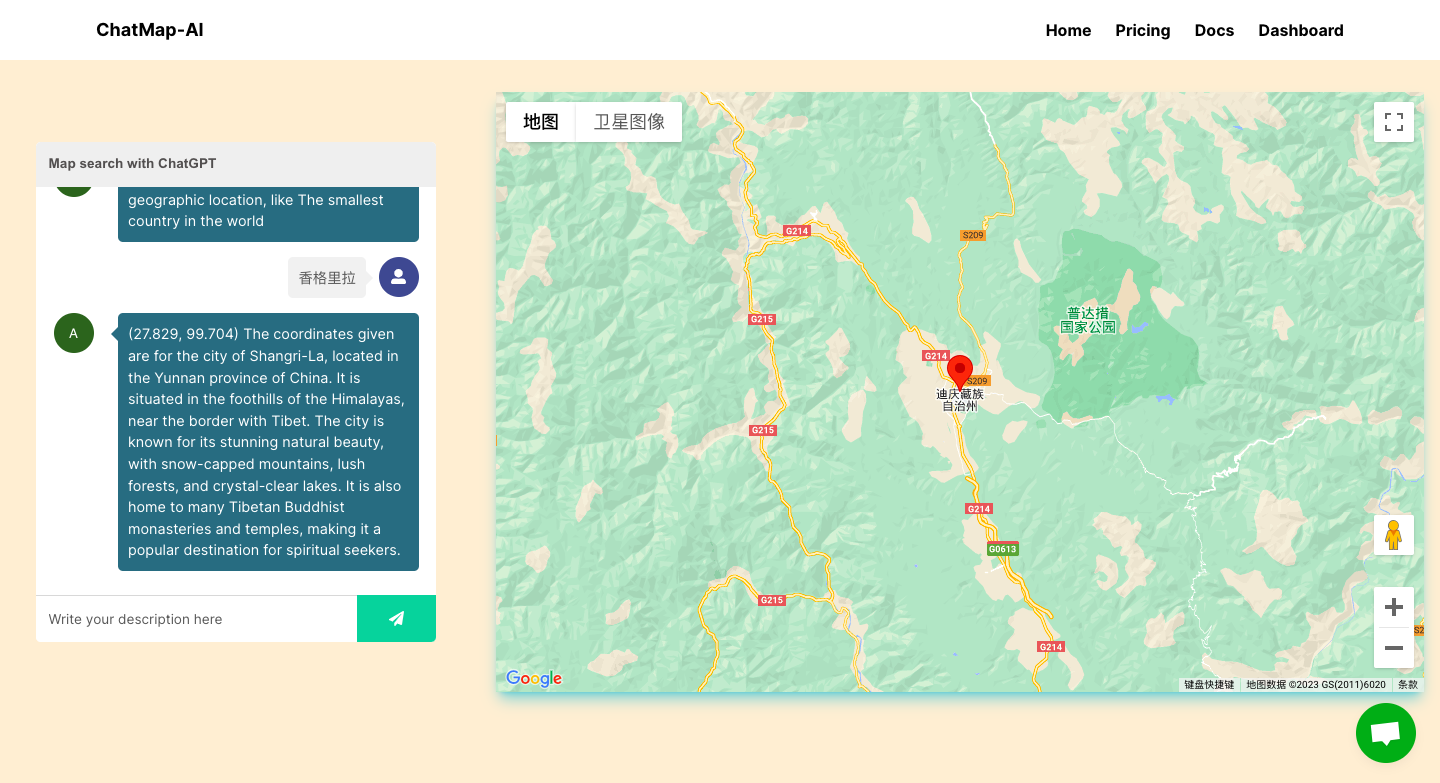The width and height of the screenshot is (1440, 783).
Task: Toggle fullscreen map view
Action: coord(1394,122)
